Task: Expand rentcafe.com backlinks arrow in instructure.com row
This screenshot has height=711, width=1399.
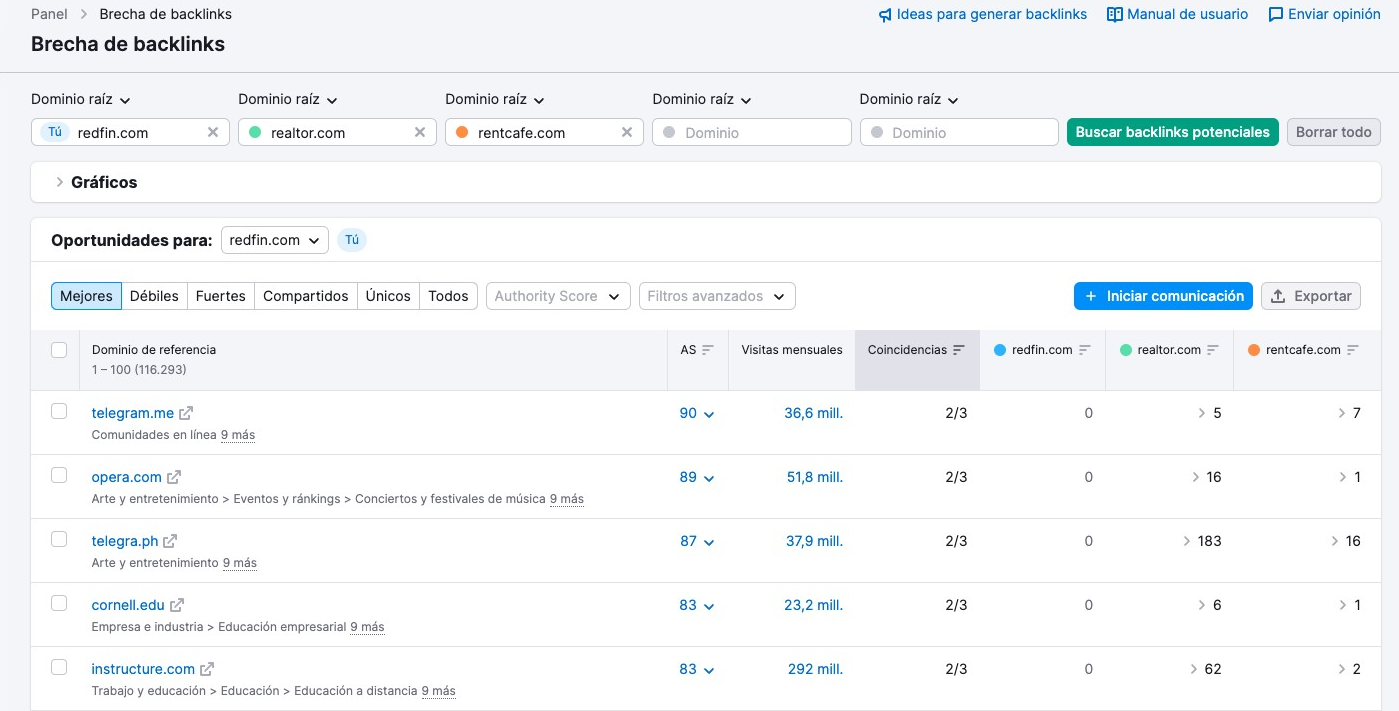Action: (1342, 669)
